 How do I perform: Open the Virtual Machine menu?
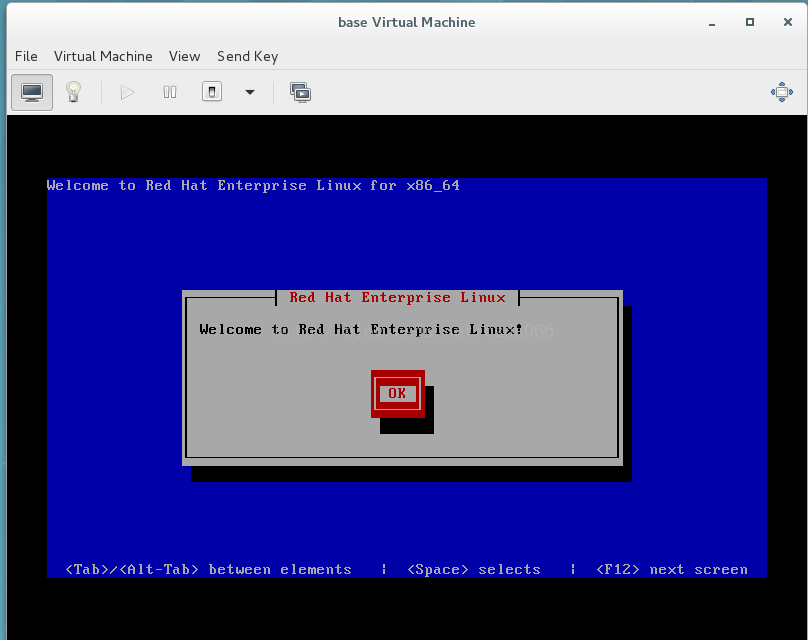[x=103, y=56]
